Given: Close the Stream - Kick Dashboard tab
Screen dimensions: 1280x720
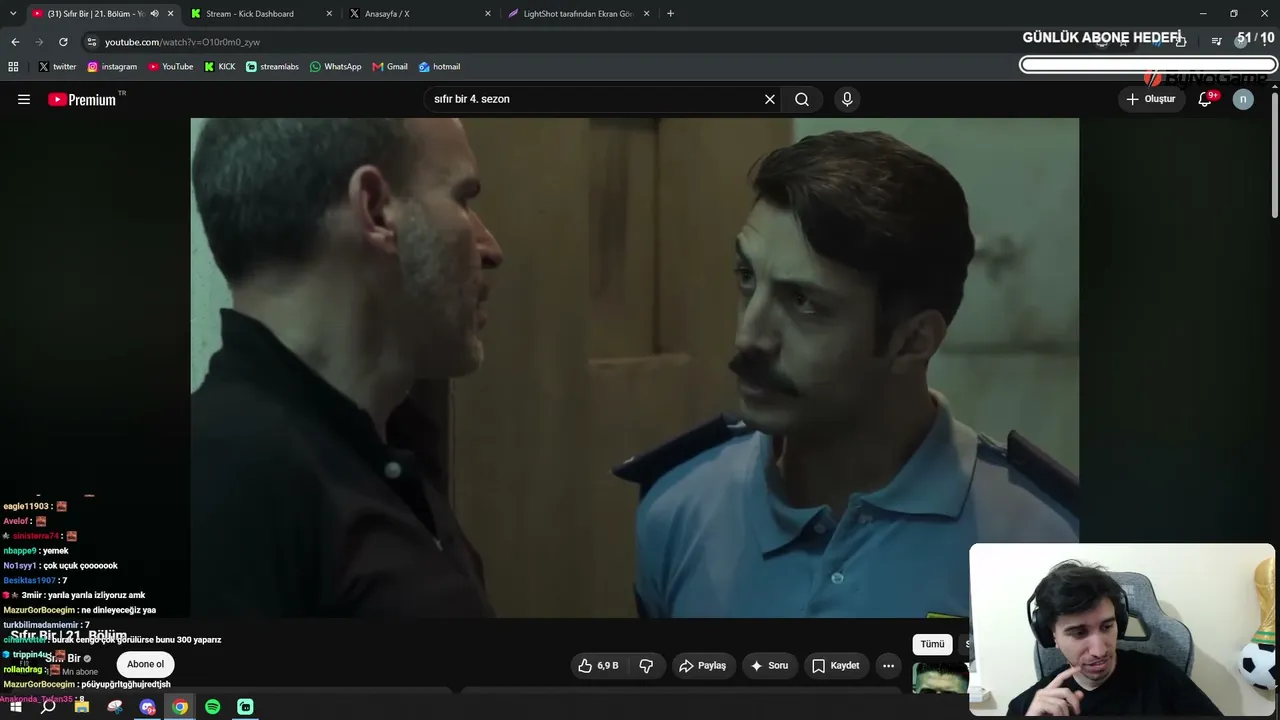Looking at the screenshot, I should coord(329,14).
